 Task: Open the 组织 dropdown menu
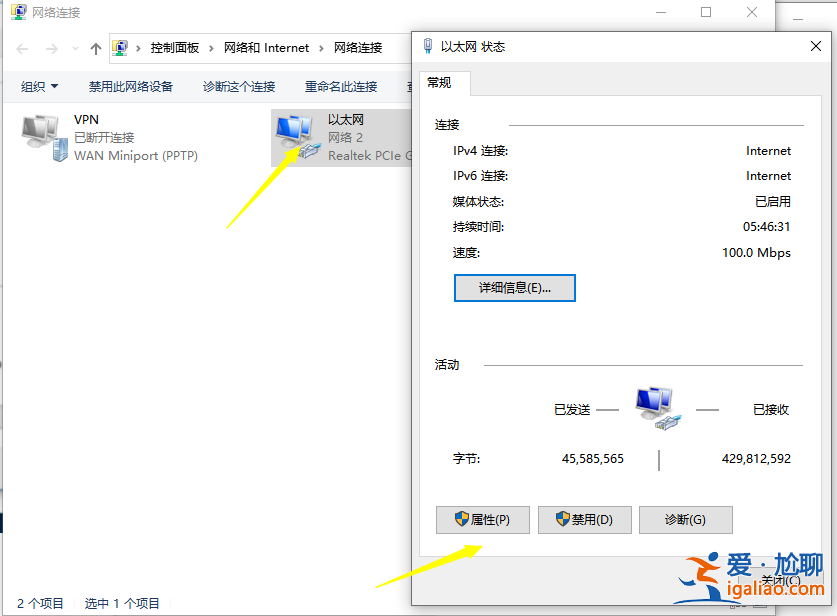[x=38, y=86]
